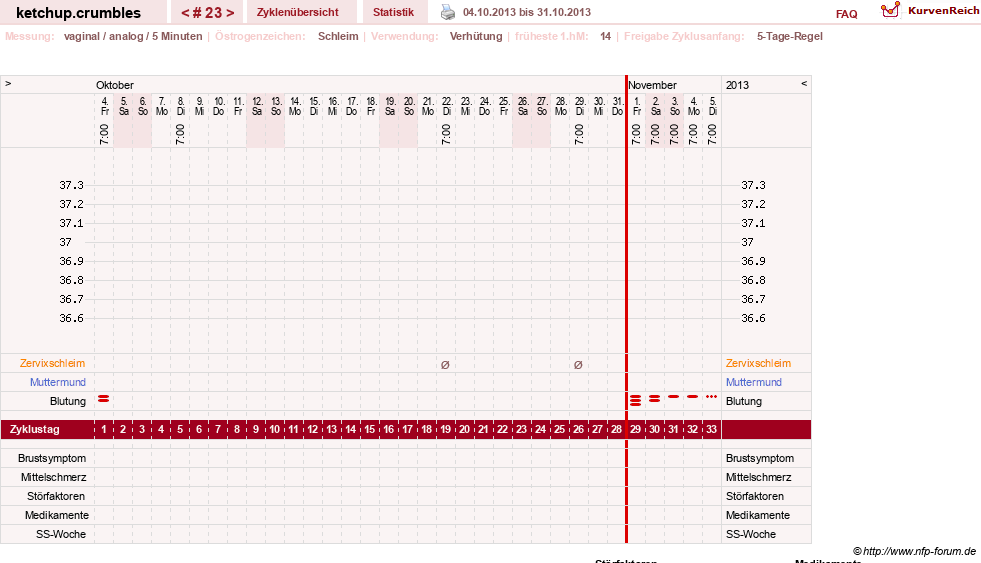981x563 pixels.
Task: Click the KurvenReich link
Action: tap(943, 11)
